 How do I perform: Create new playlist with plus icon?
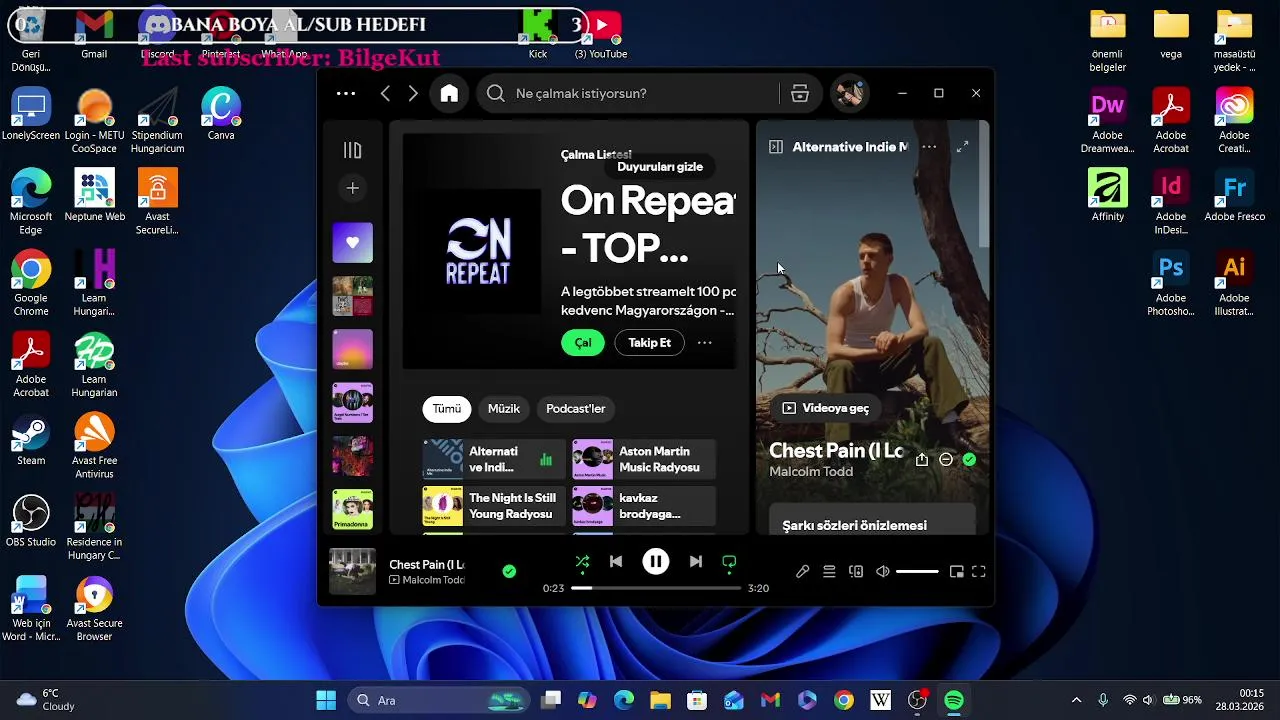click(352, 188)
